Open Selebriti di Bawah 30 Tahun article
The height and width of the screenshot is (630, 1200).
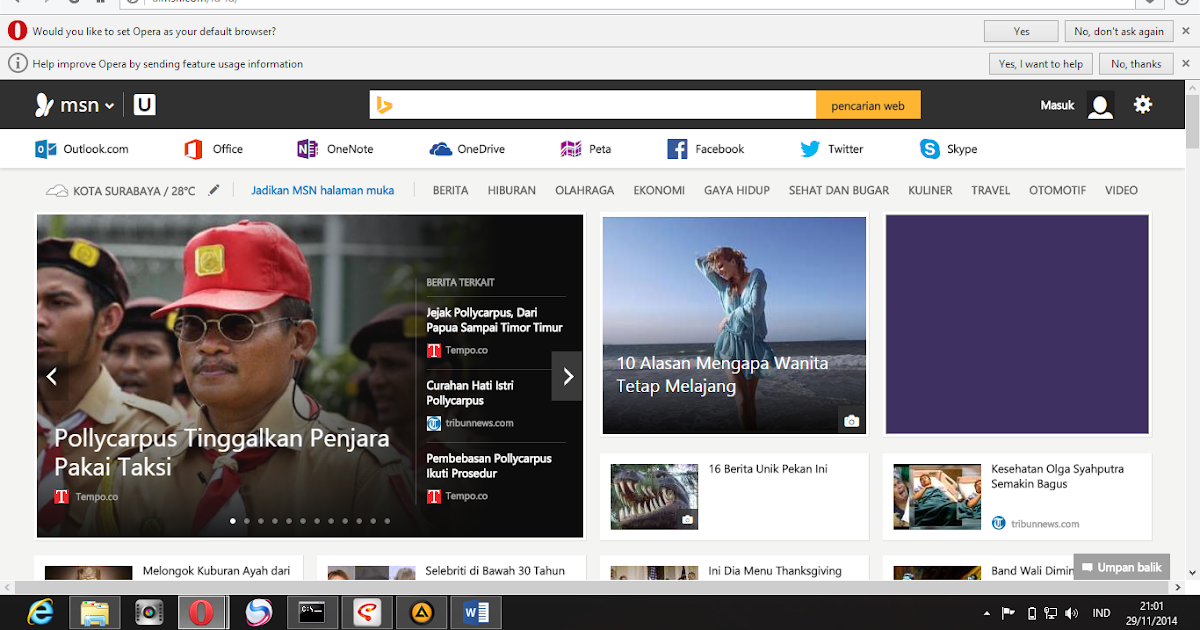(495, 571)
